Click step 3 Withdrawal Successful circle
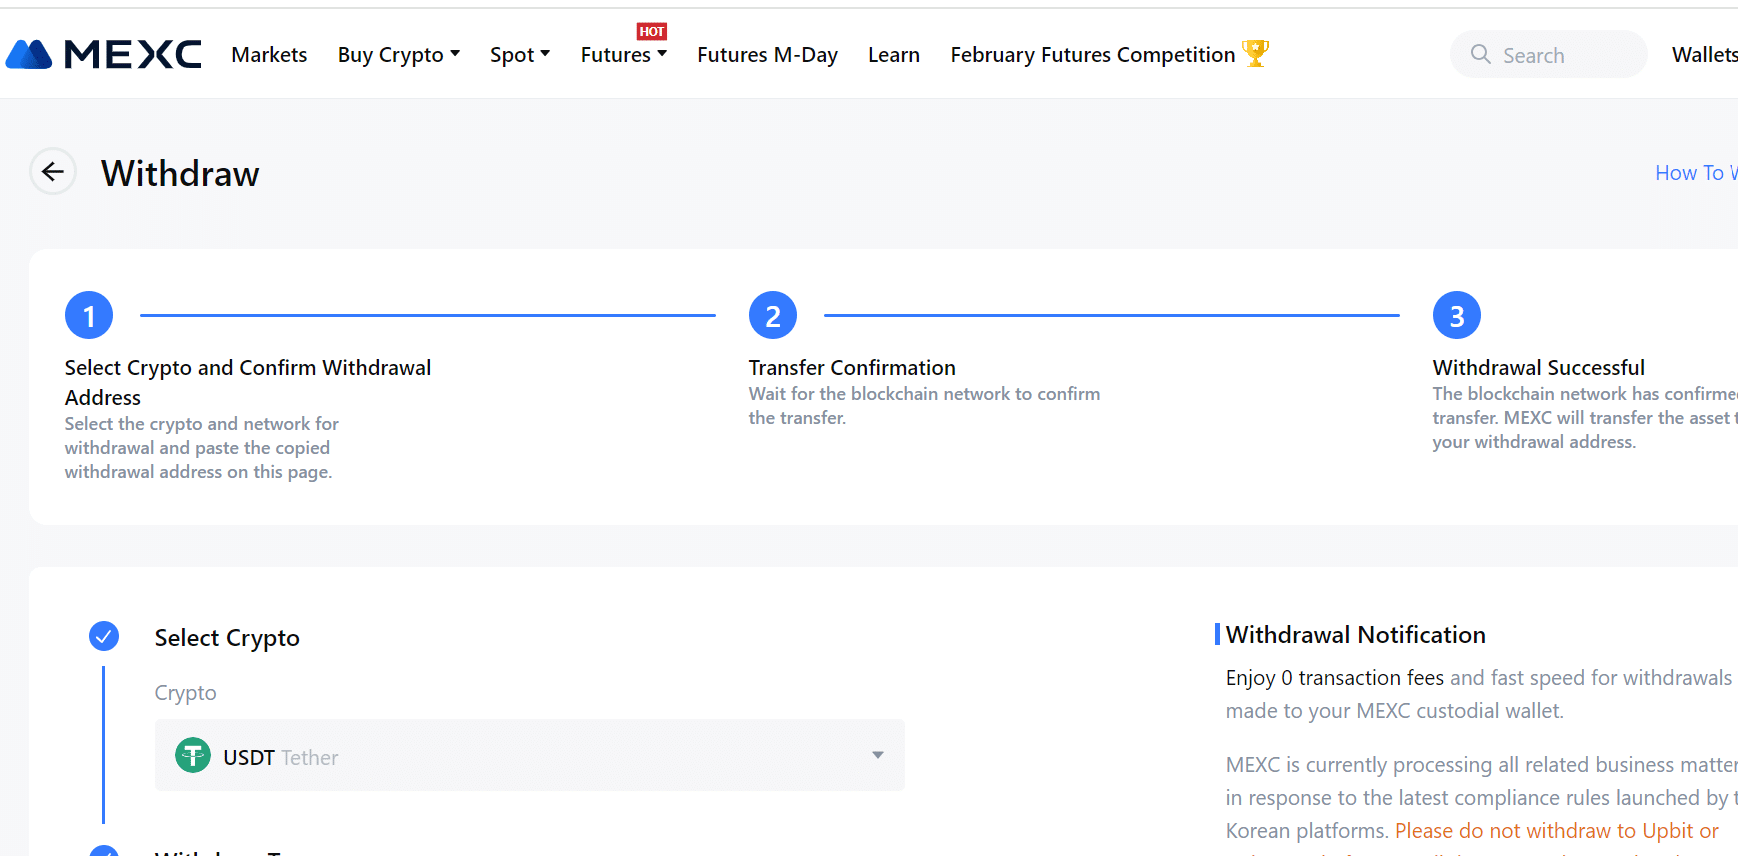 coord(1457,316)
